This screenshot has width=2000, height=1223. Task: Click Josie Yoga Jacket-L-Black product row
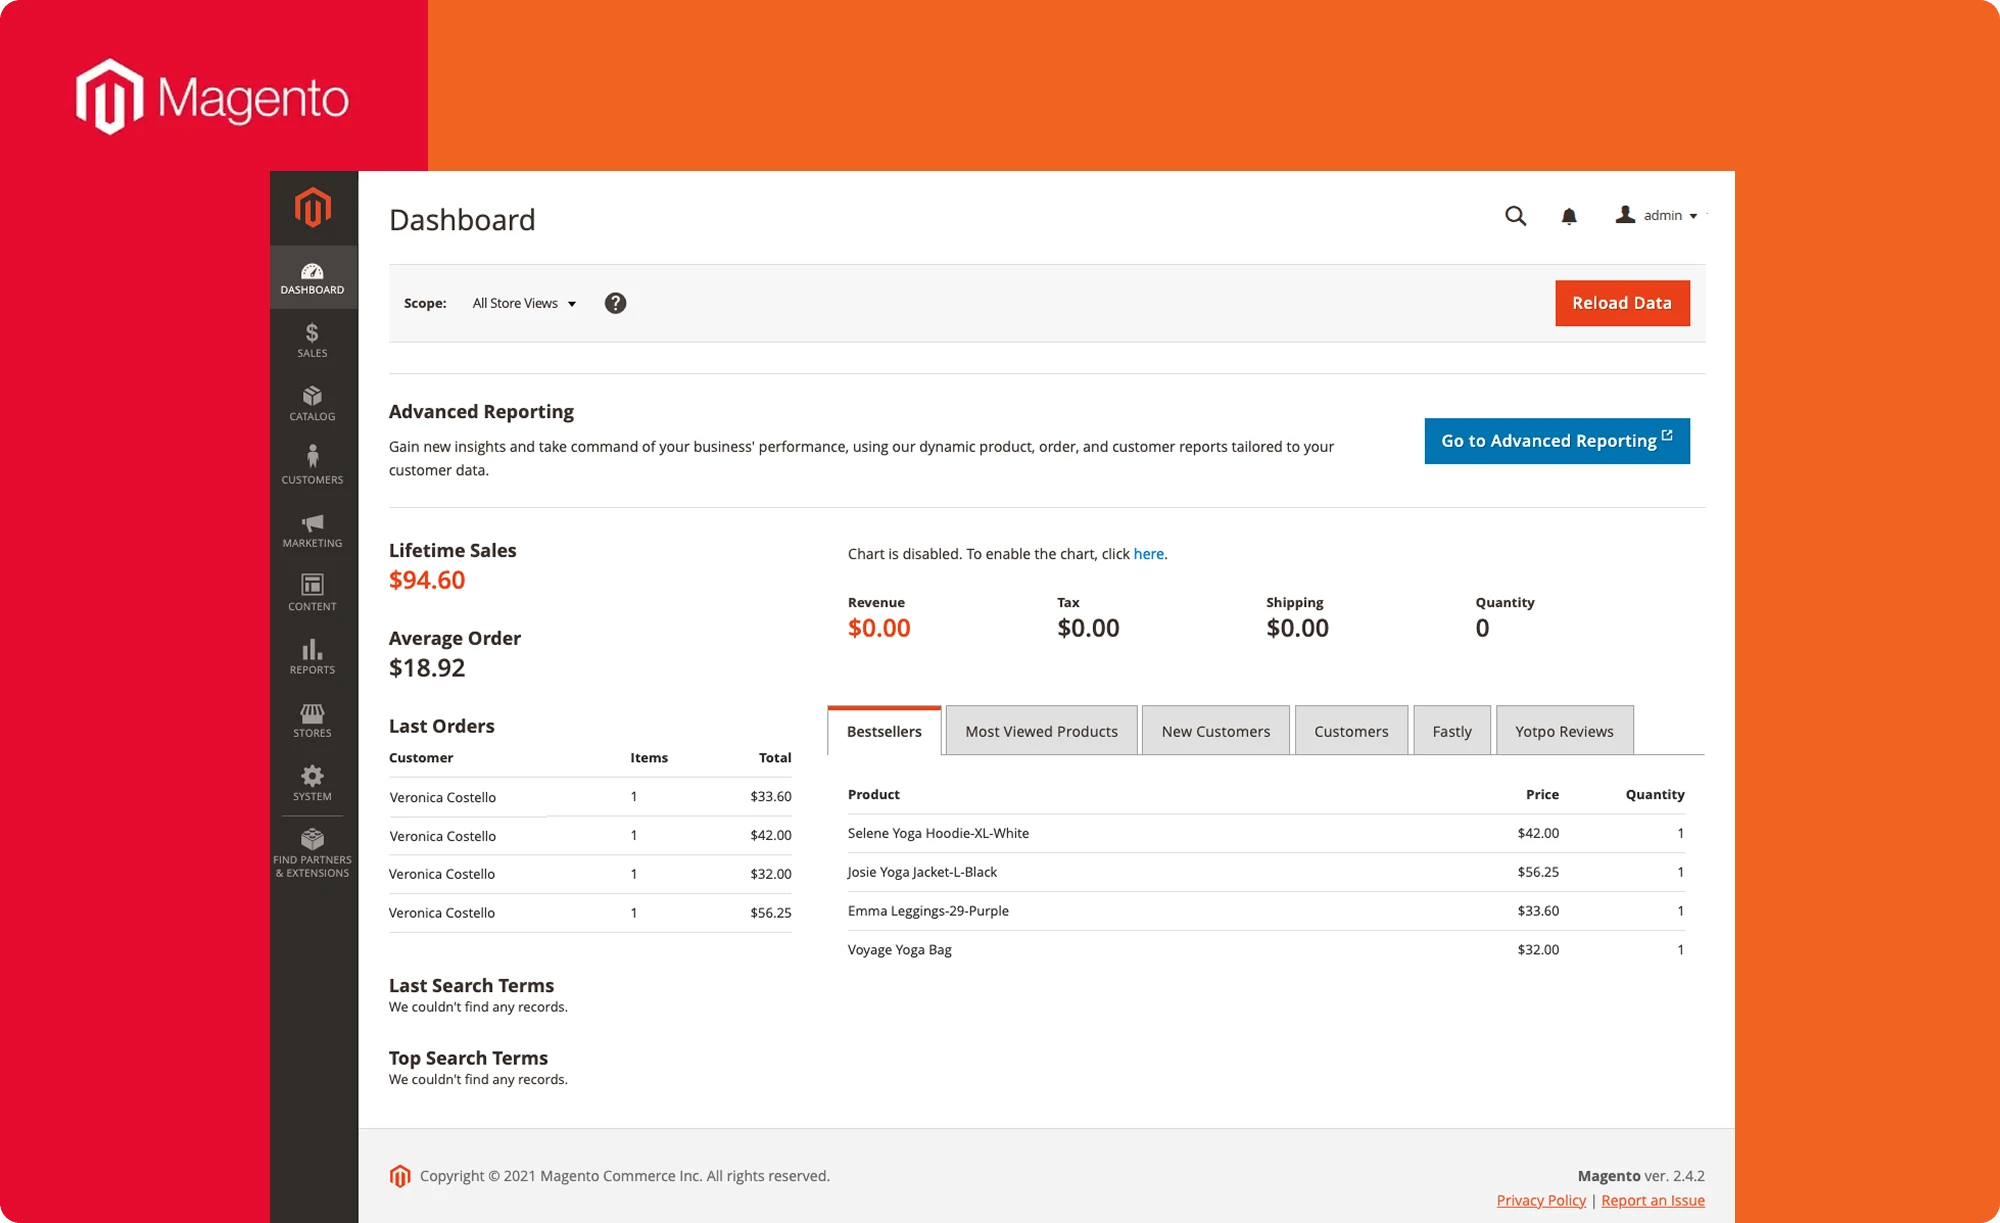[x=1266, y=872]
